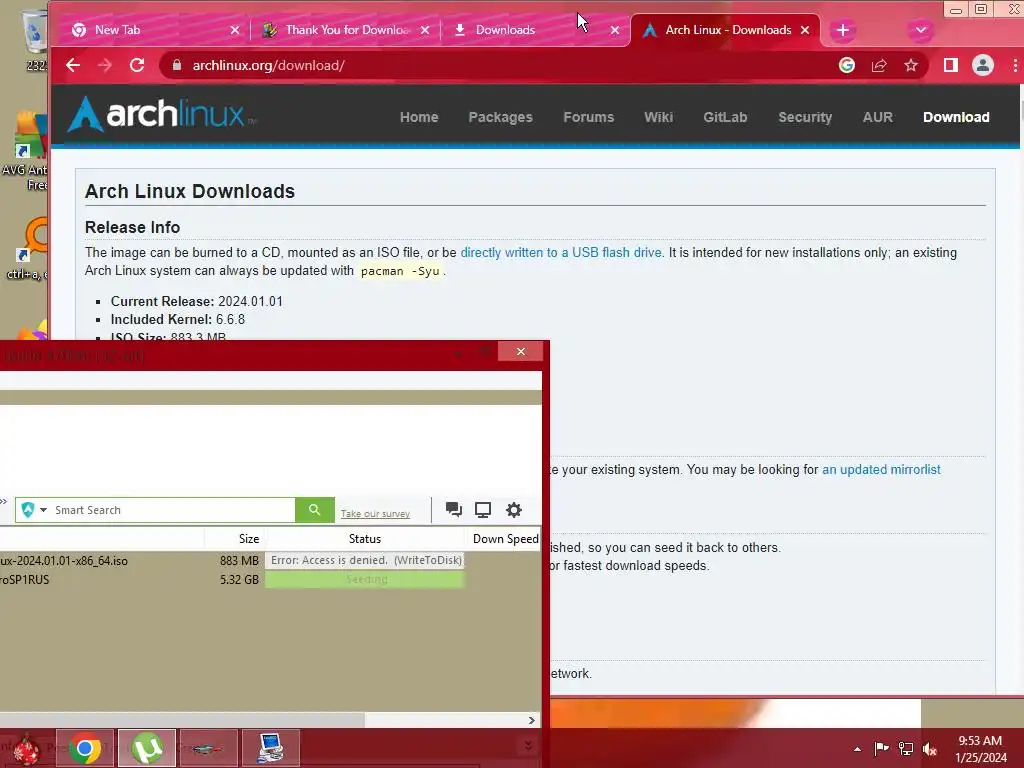1024x768 pixels.
Task: Close the New Tab tab
Action: [235, 30]
